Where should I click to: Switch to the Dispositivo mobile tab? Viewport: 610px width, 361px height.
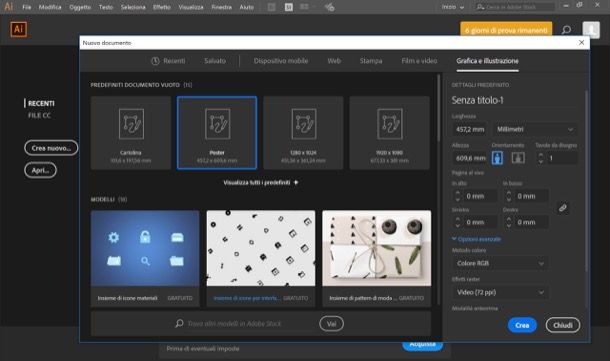[x=281, y=61]
